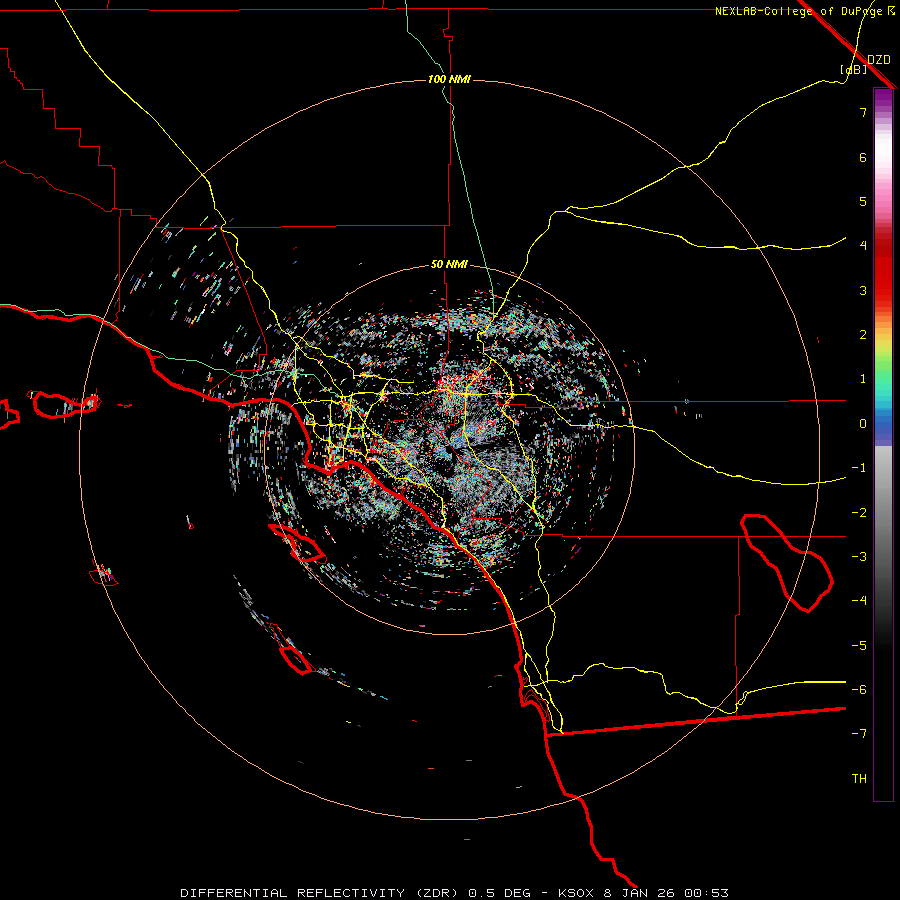Click the 50 NMI range ring label
The width and height of the screenshot is (900, 900).
pos(449,265)
